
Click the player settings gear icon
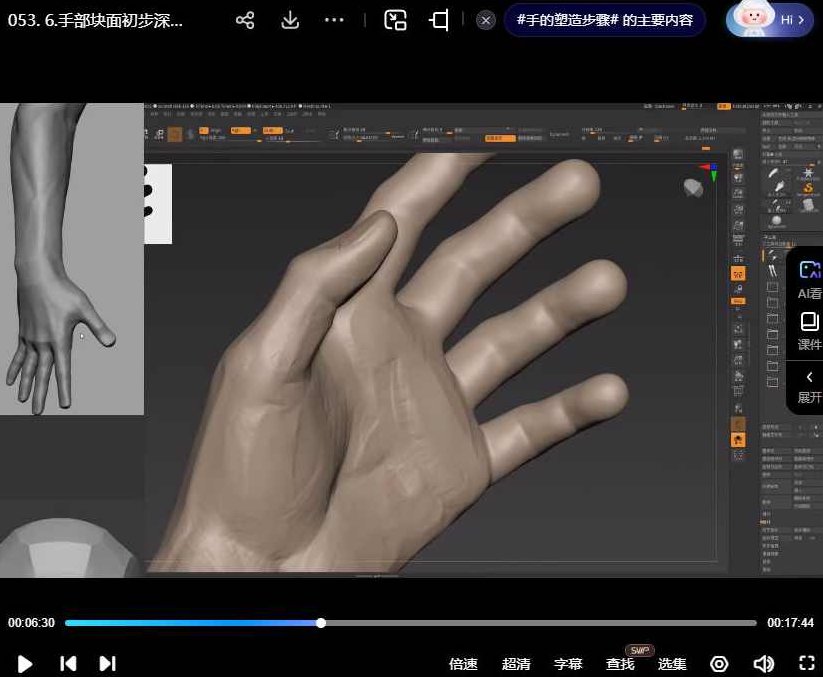(719, 663)
